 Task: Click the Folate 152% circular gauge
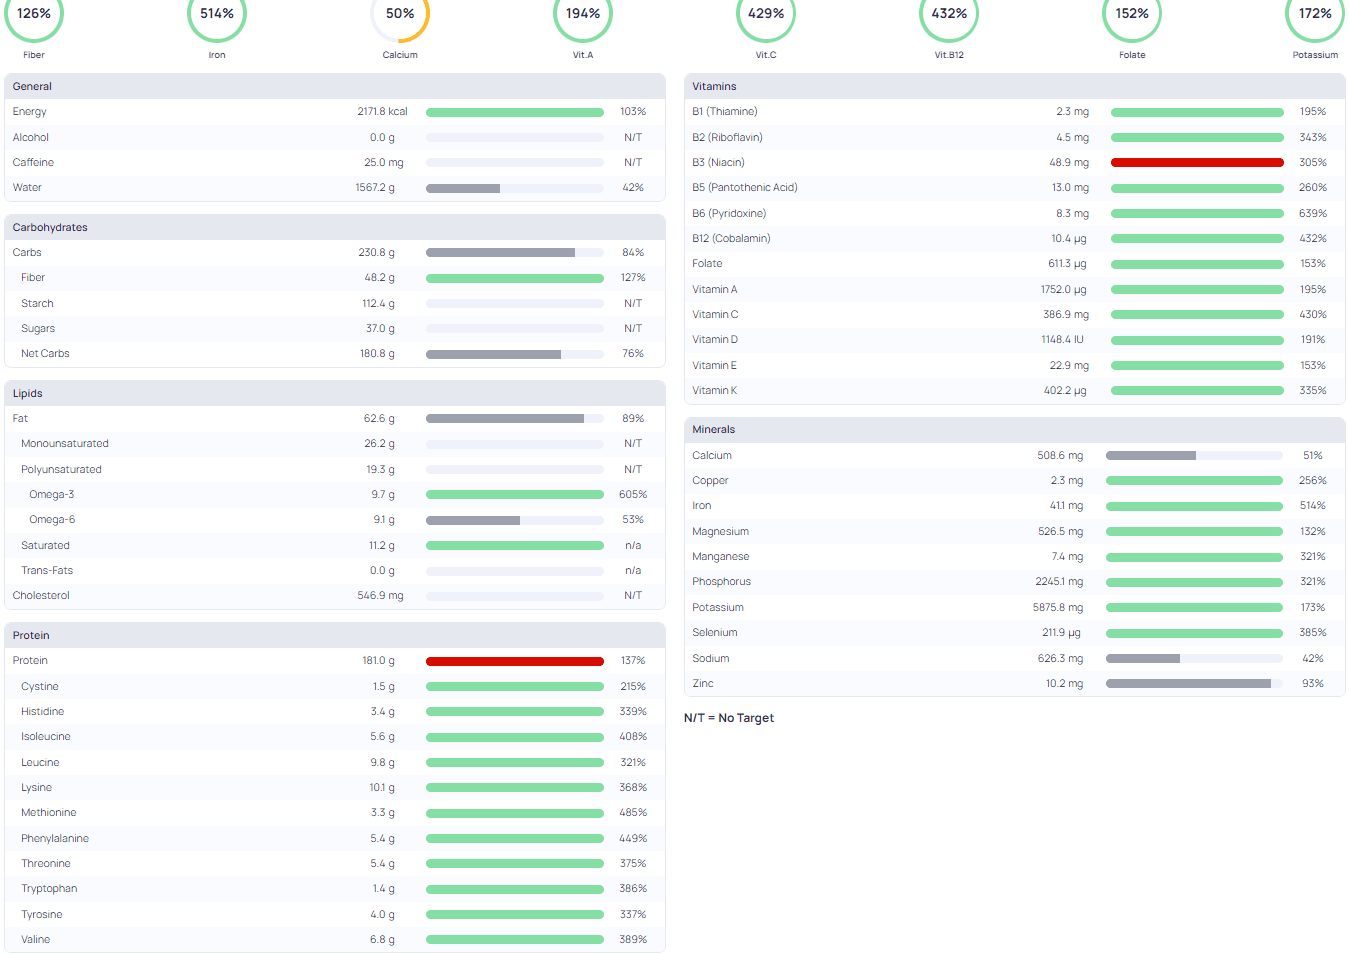point(1132,14)
